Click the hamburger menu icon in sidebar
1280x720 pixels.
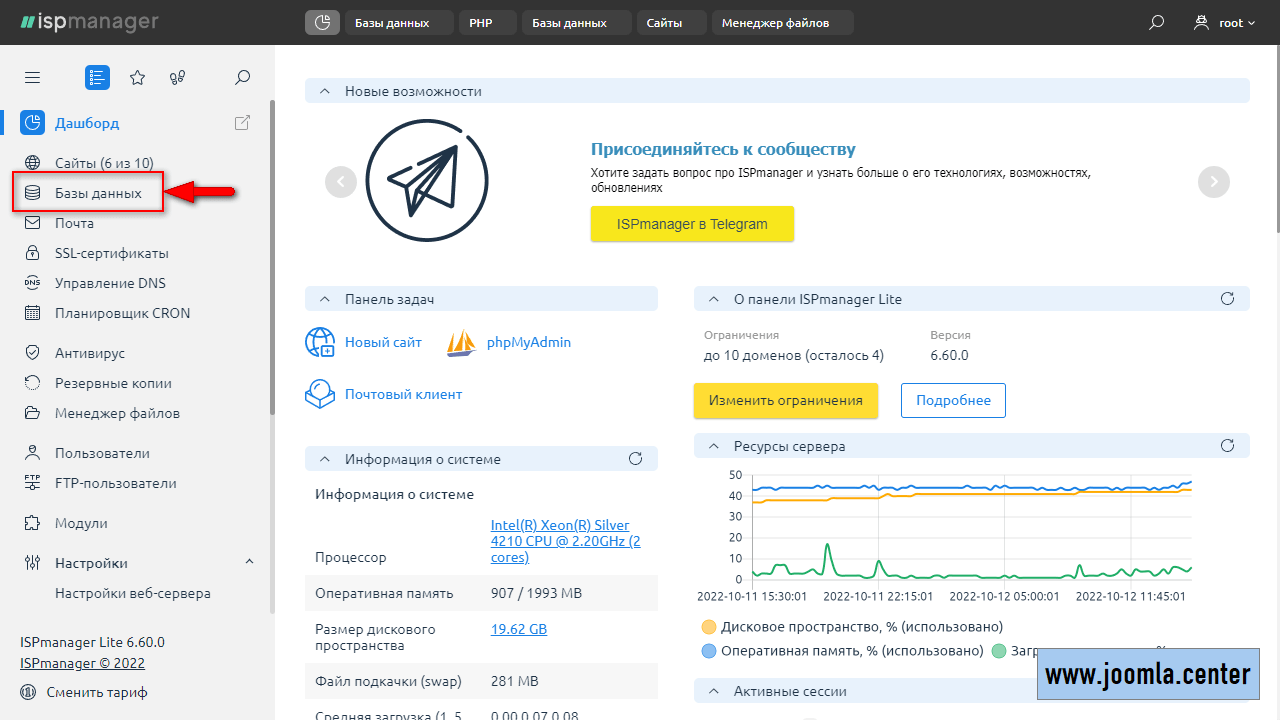(x=33, y=78)
